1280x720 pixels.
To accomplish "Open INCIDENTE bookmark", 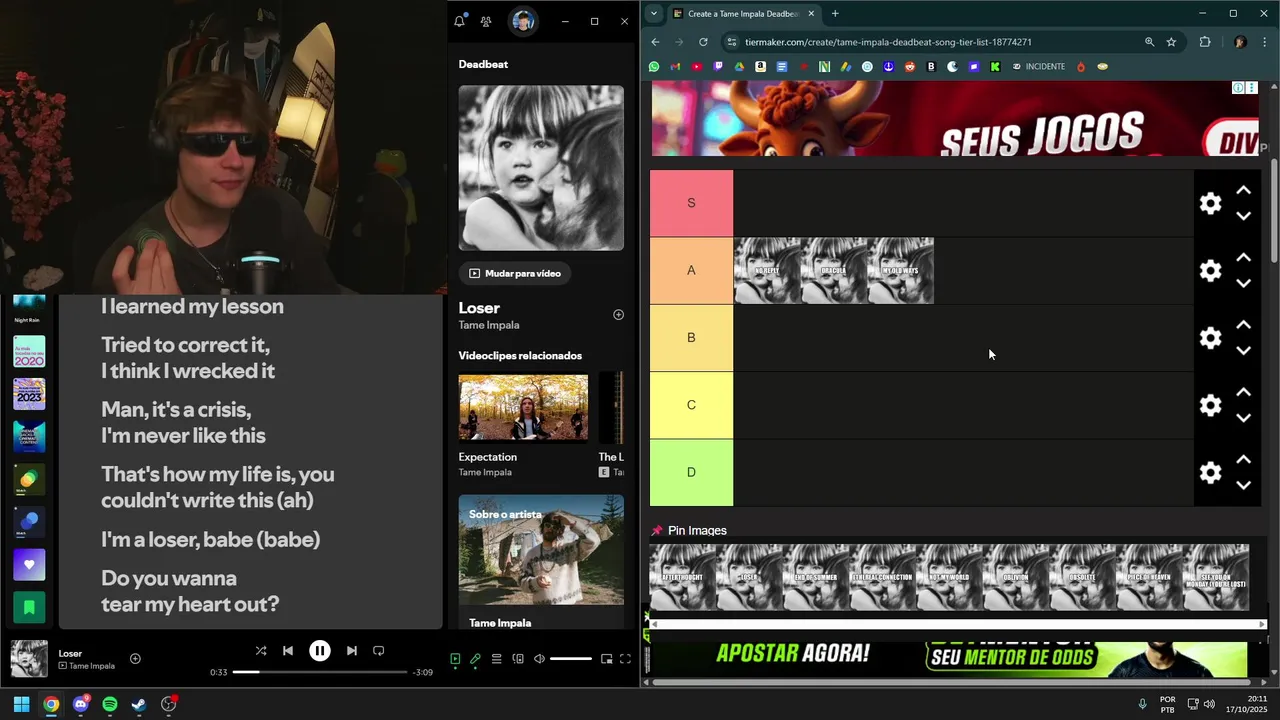I will click(x=1038, y=67).
